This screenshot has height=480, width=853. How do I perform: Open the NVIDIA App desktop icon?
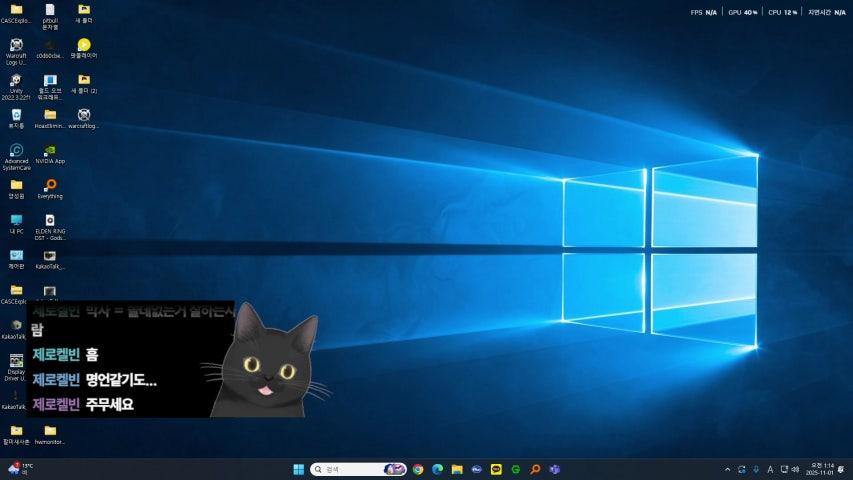pos(50,150)
